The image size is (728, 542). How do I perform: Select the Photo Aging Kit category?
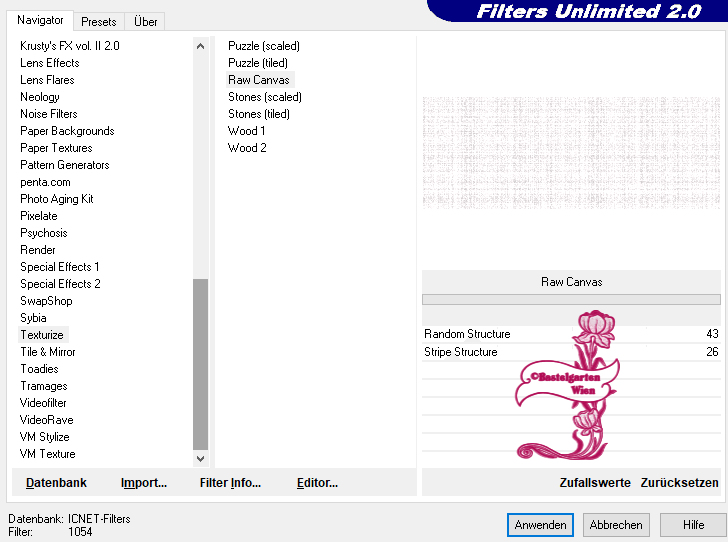tap(57, 199)
